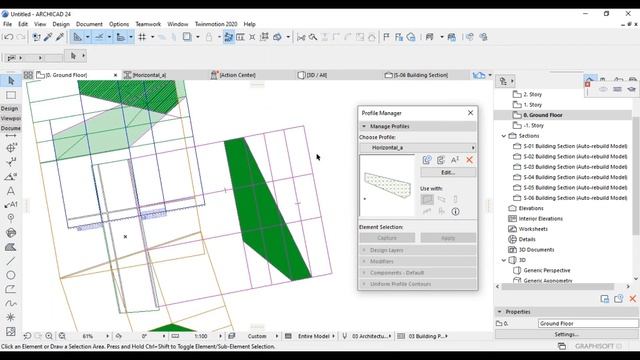Select S-03 Building Section in Navigator

(576, 167)
